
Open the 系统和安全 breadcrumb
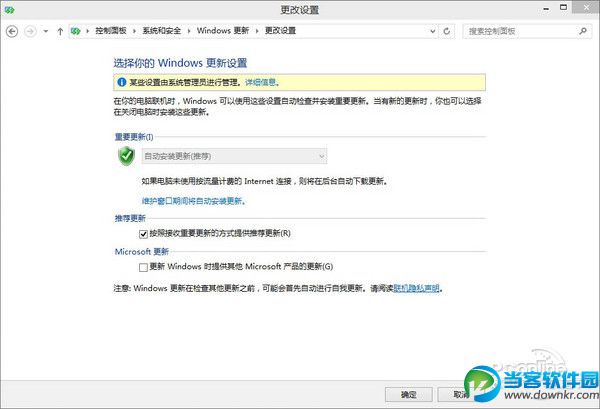coord(161,31)
